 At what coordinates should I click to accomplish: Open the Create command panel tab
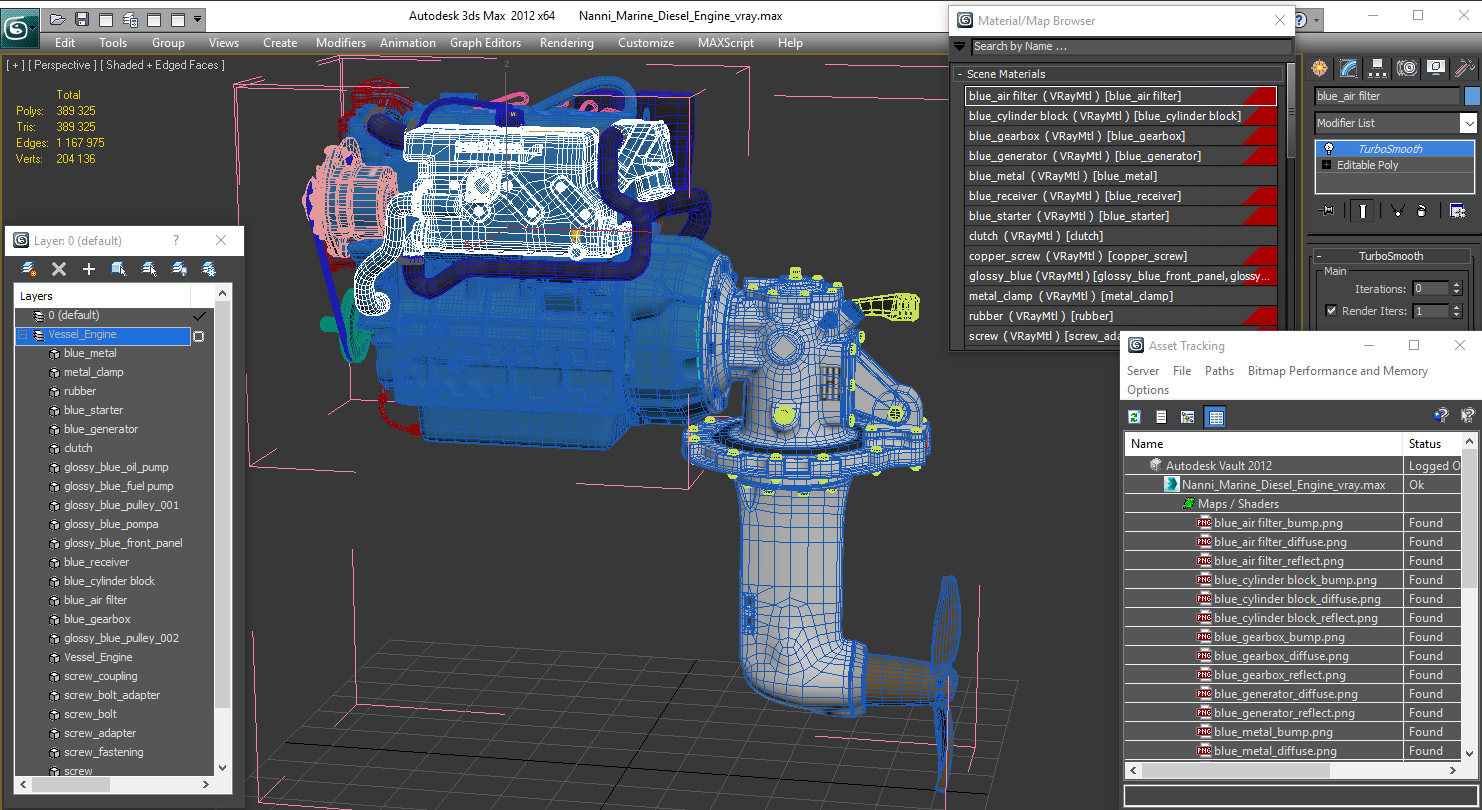(x=1320, y=68)
